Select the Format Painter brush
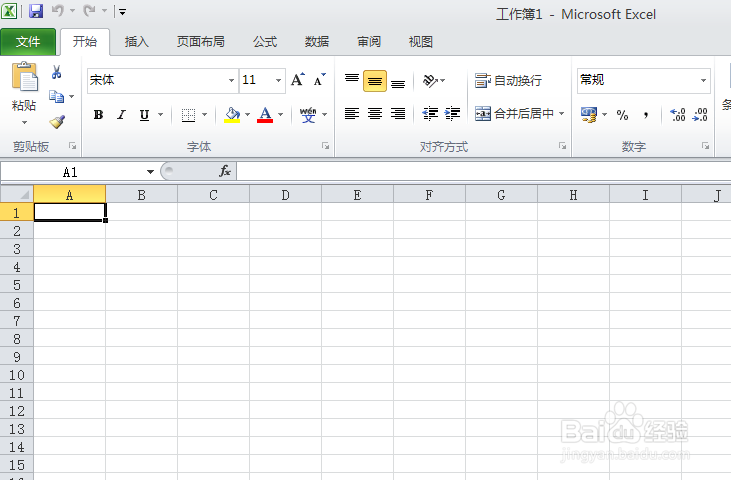Screen dimensions: 731x480 (x=57, y=122)
